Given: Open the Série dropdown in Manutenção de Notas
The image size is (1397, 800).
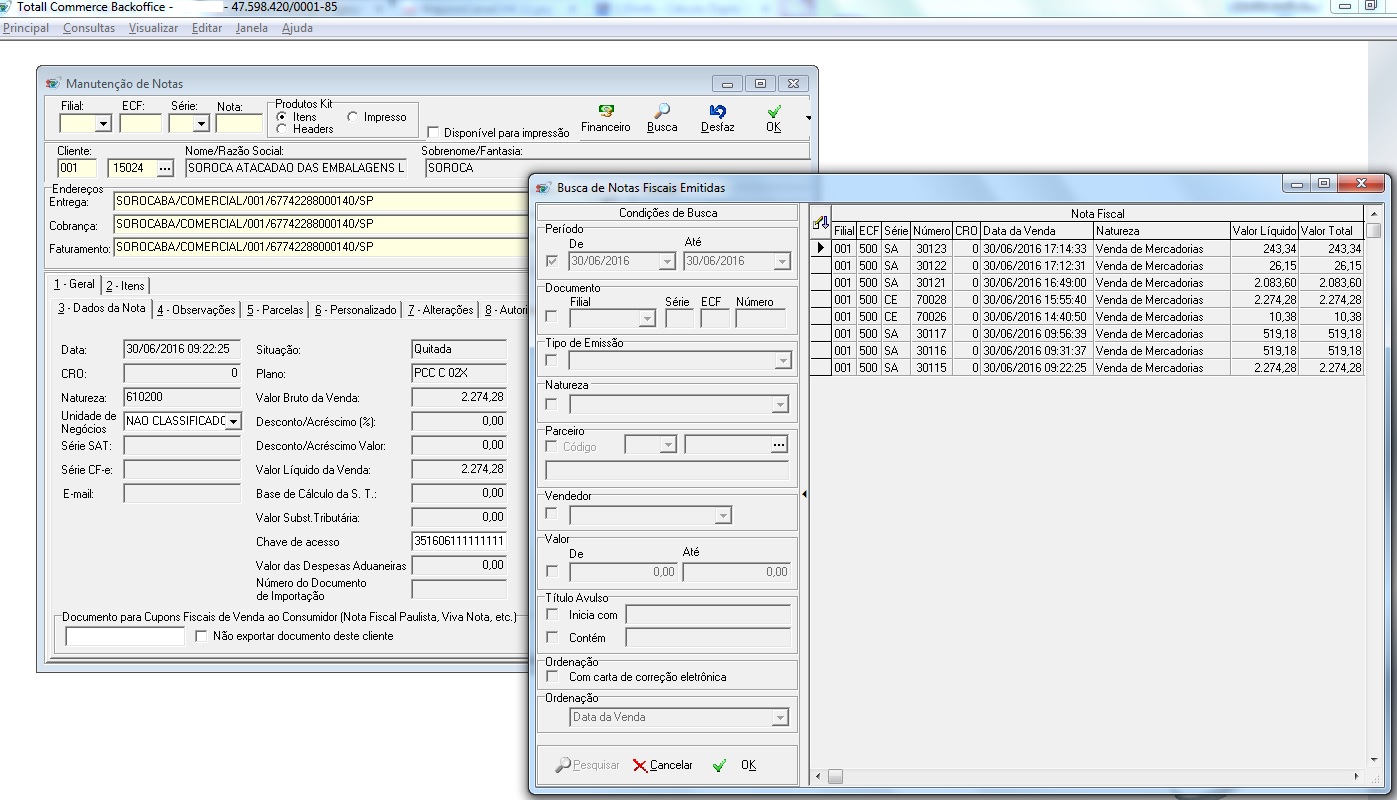Looking at the screenshot, I should (x=201, y=124).
